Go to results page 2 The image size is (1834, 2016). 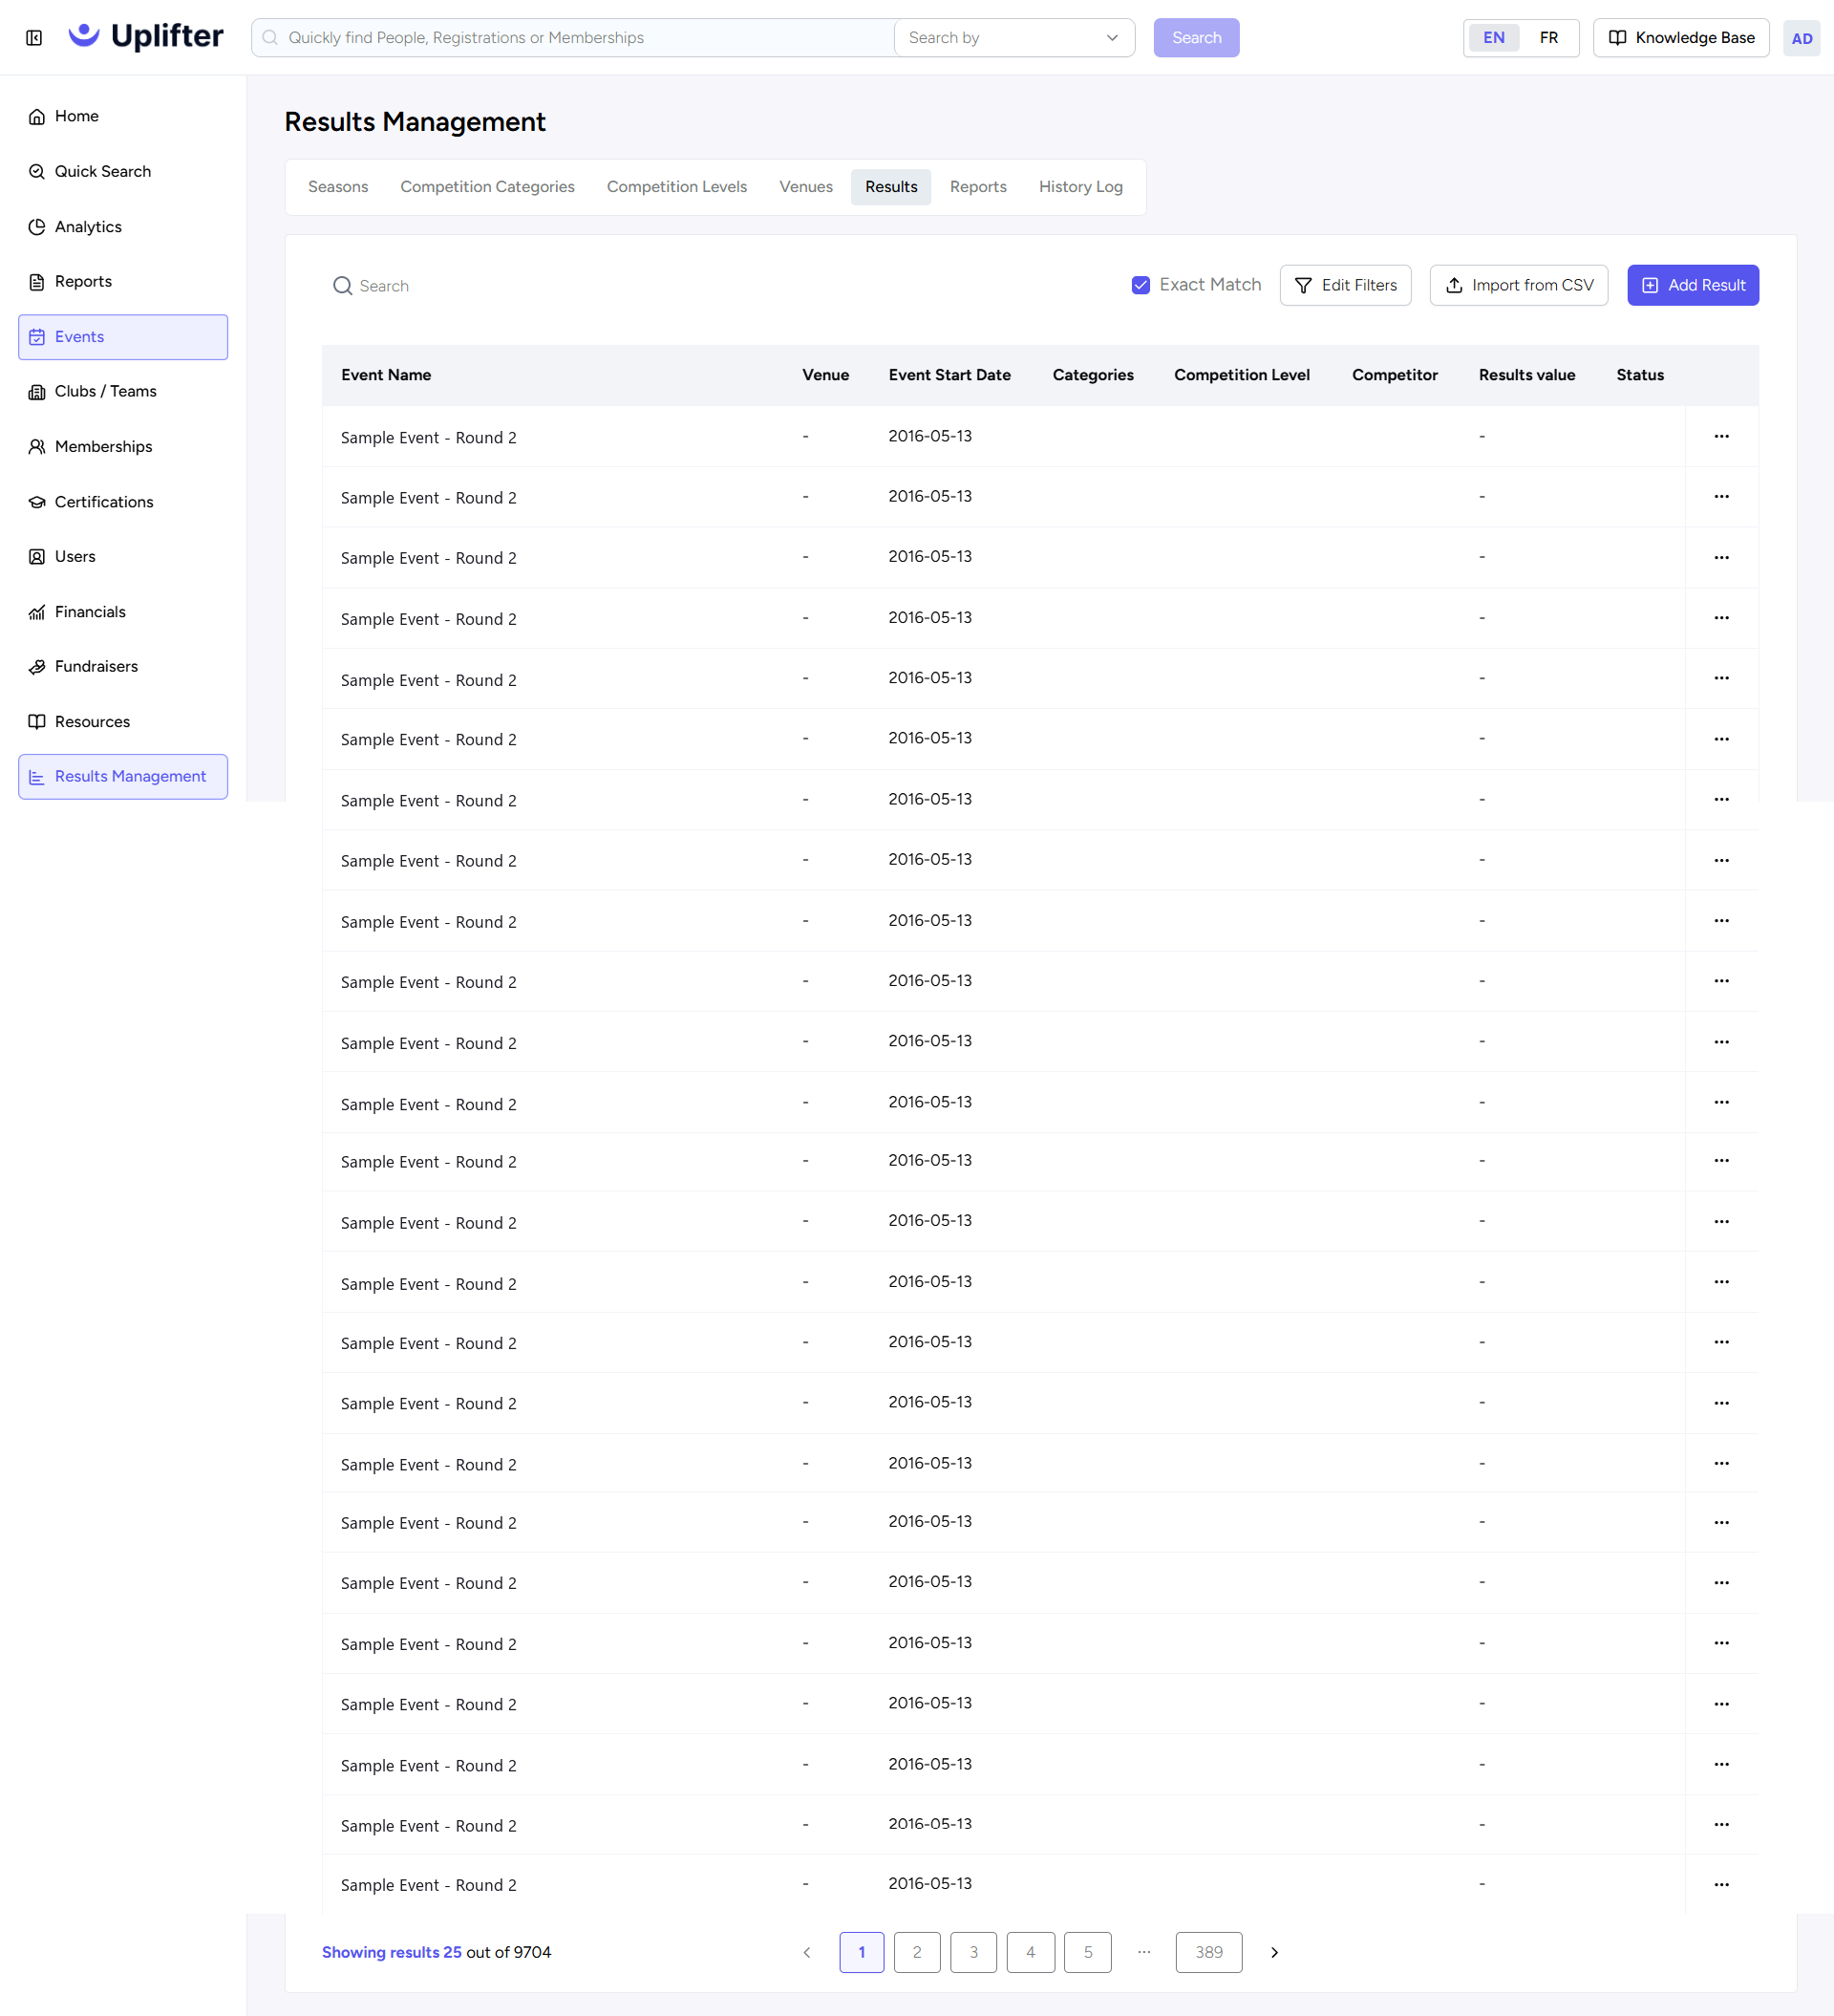[x=917, y=1952]
